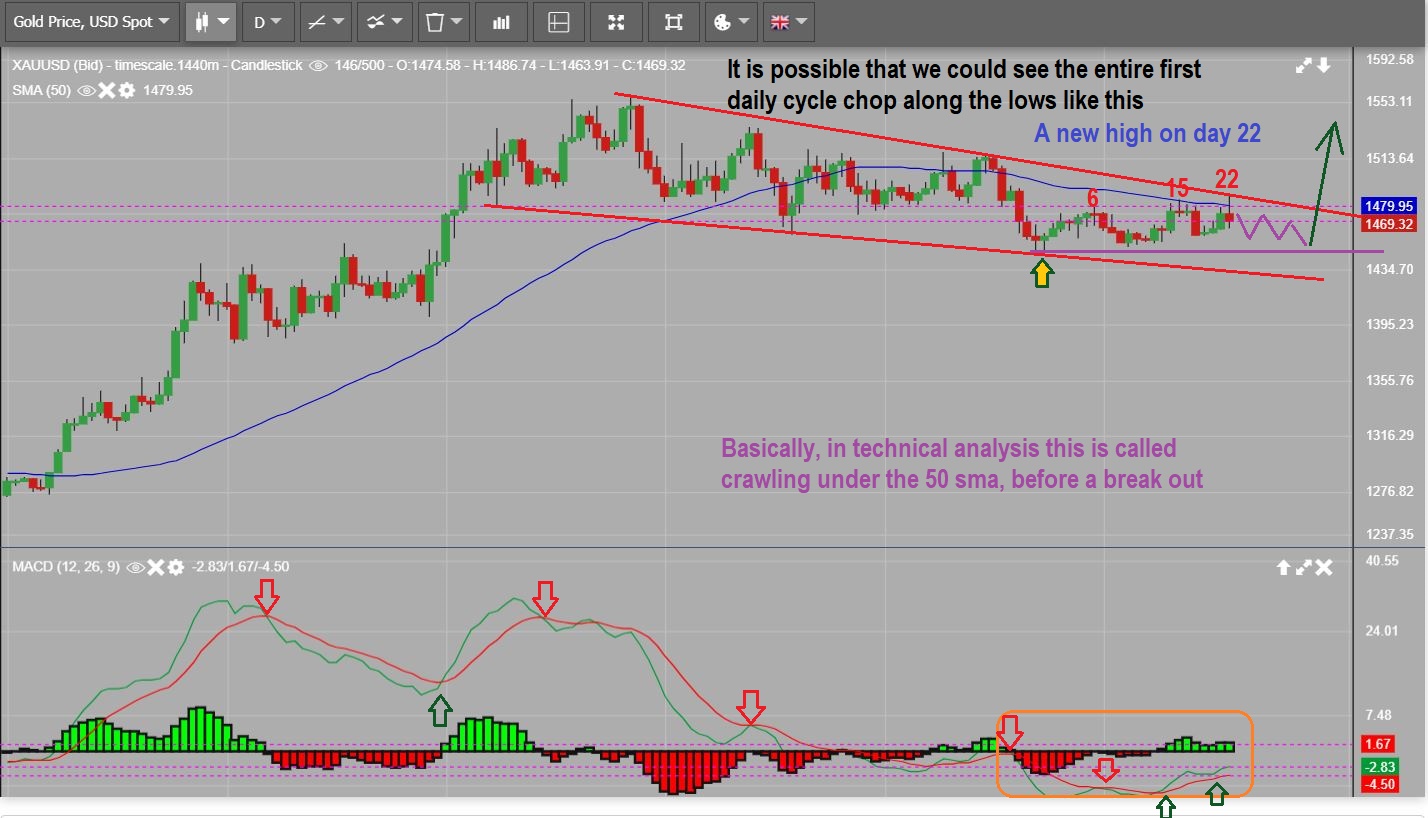Click the 1479.95 value beside SMA settings gear
The width and height of the screenshot is (1428, 818).
coord(168,90)
